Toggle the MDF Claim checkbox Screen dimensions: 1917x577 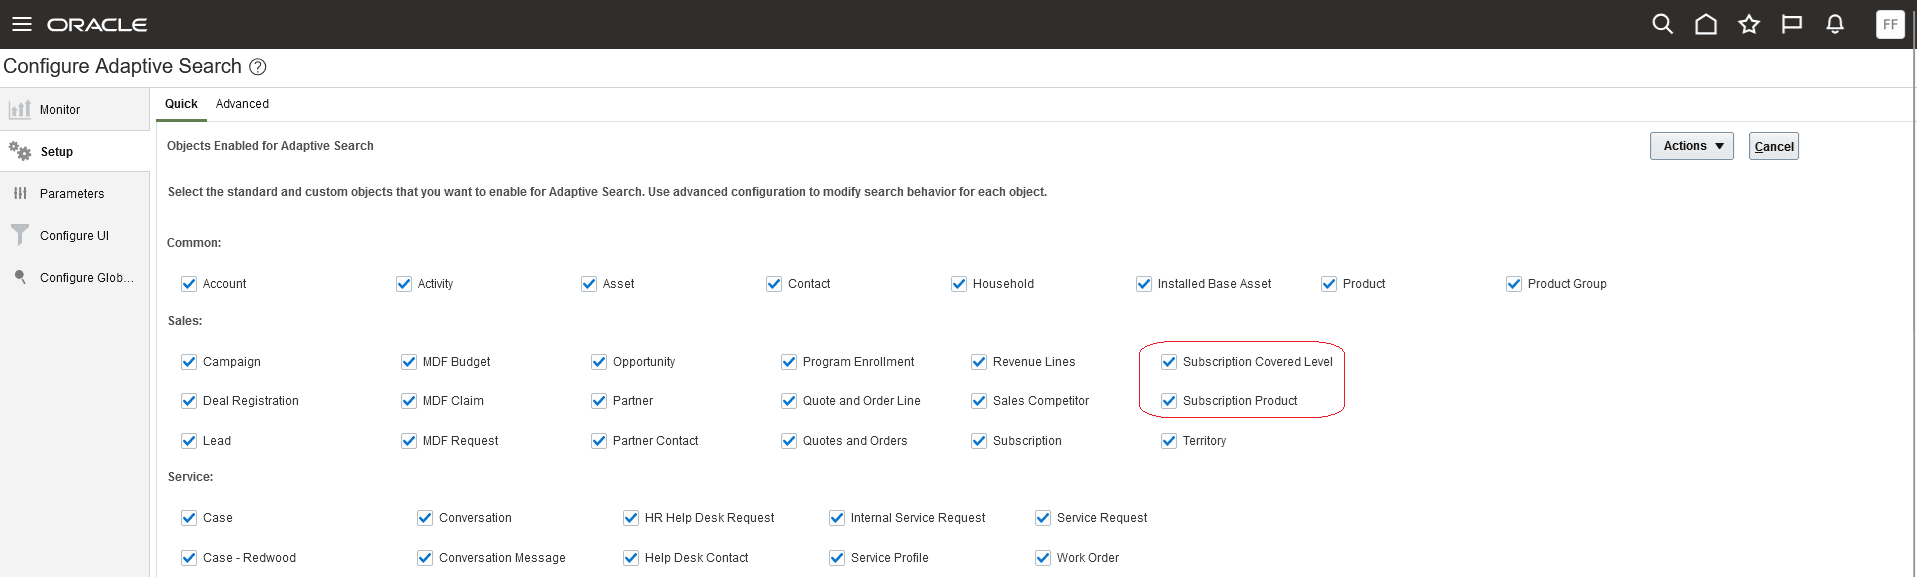pyautogui.click(x=409, y=401)
